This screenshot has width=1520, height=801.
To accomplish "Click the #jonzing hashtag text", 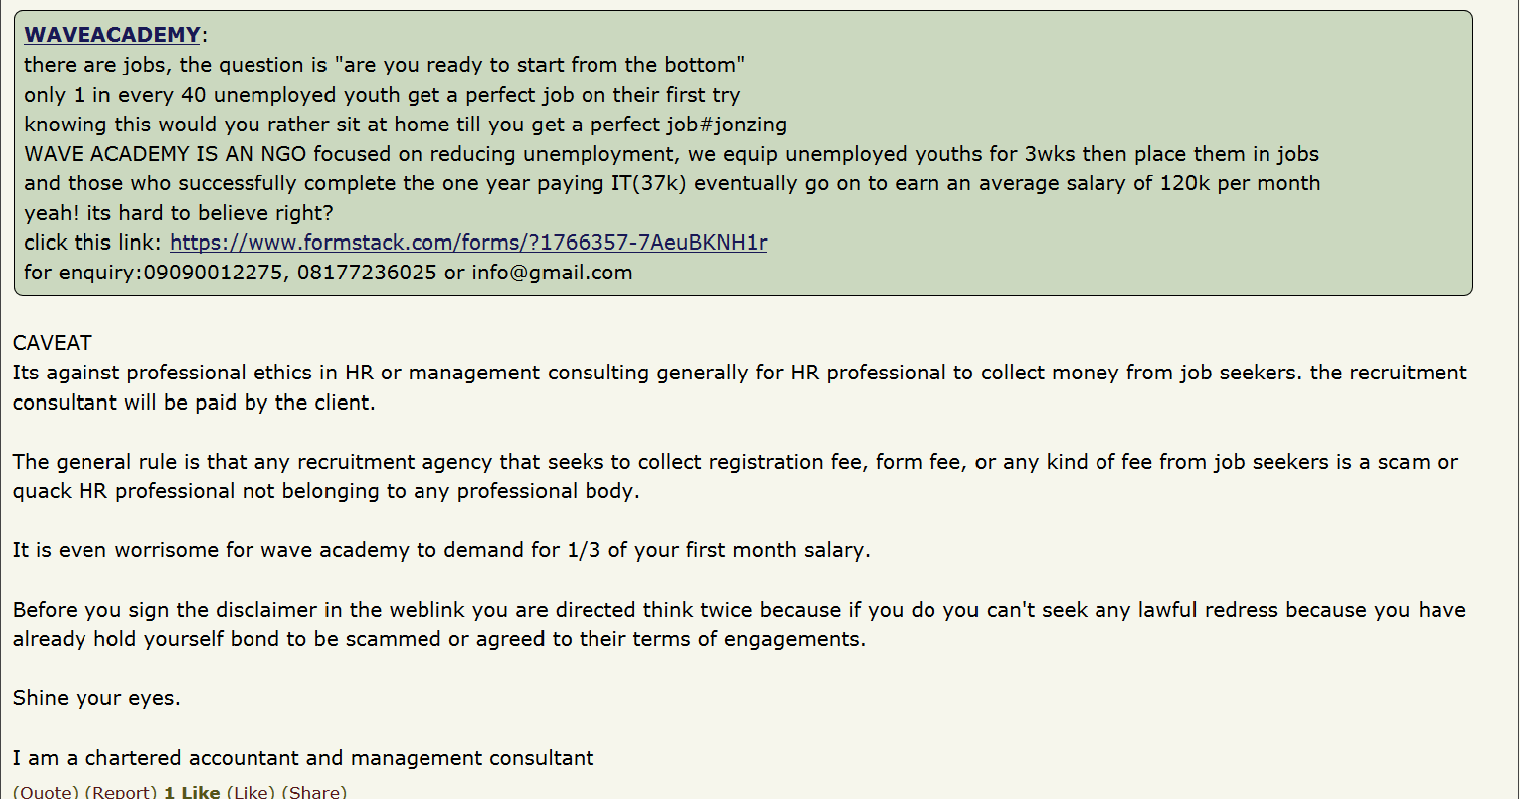I will point(743,125).
